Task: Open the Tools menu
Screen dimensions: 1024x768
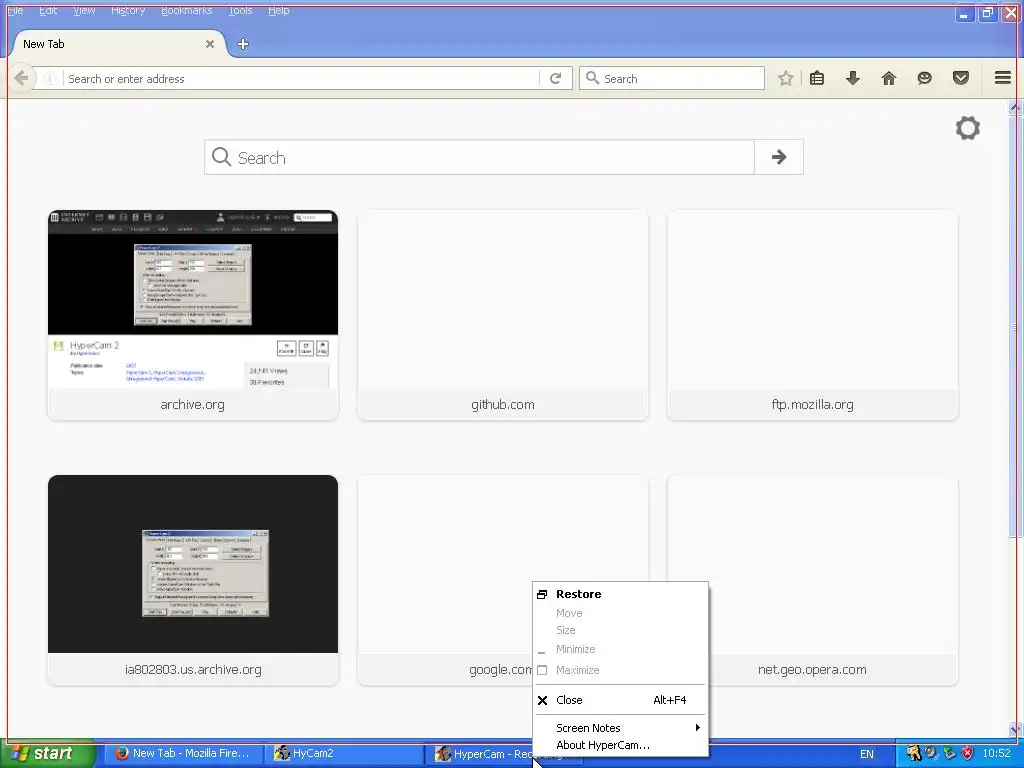Action: click(240, 10)
